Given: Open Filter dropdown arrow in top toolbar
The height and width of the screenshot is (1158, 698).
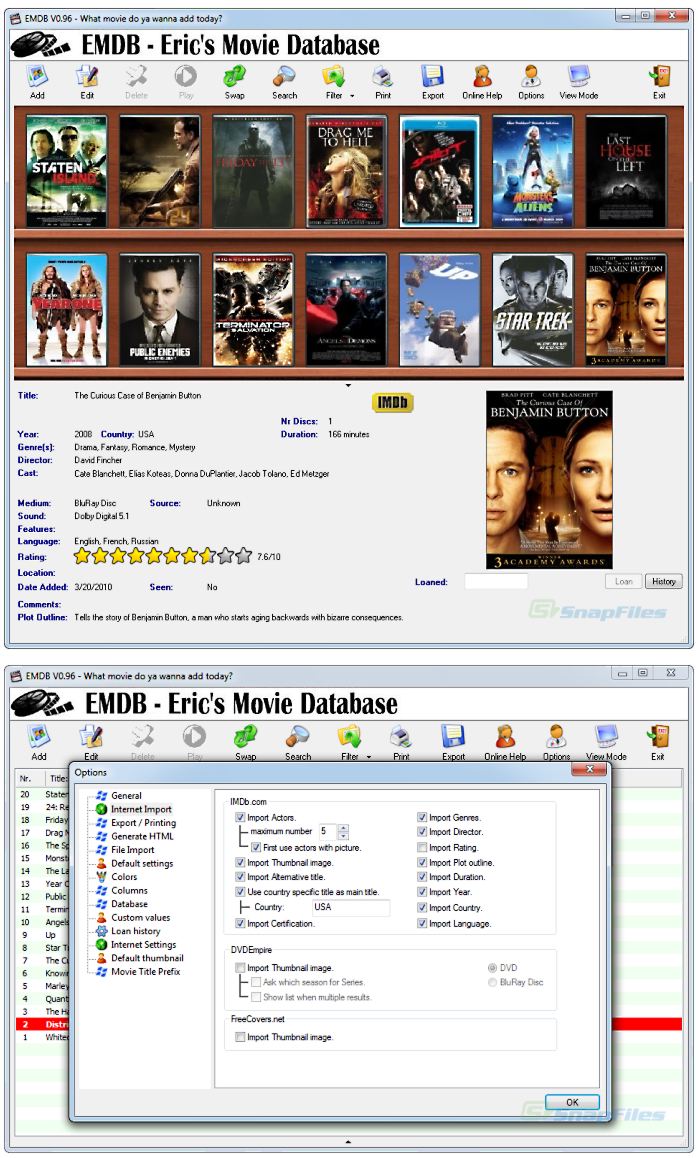Looking at the screenshot, I should coord(352,96).
